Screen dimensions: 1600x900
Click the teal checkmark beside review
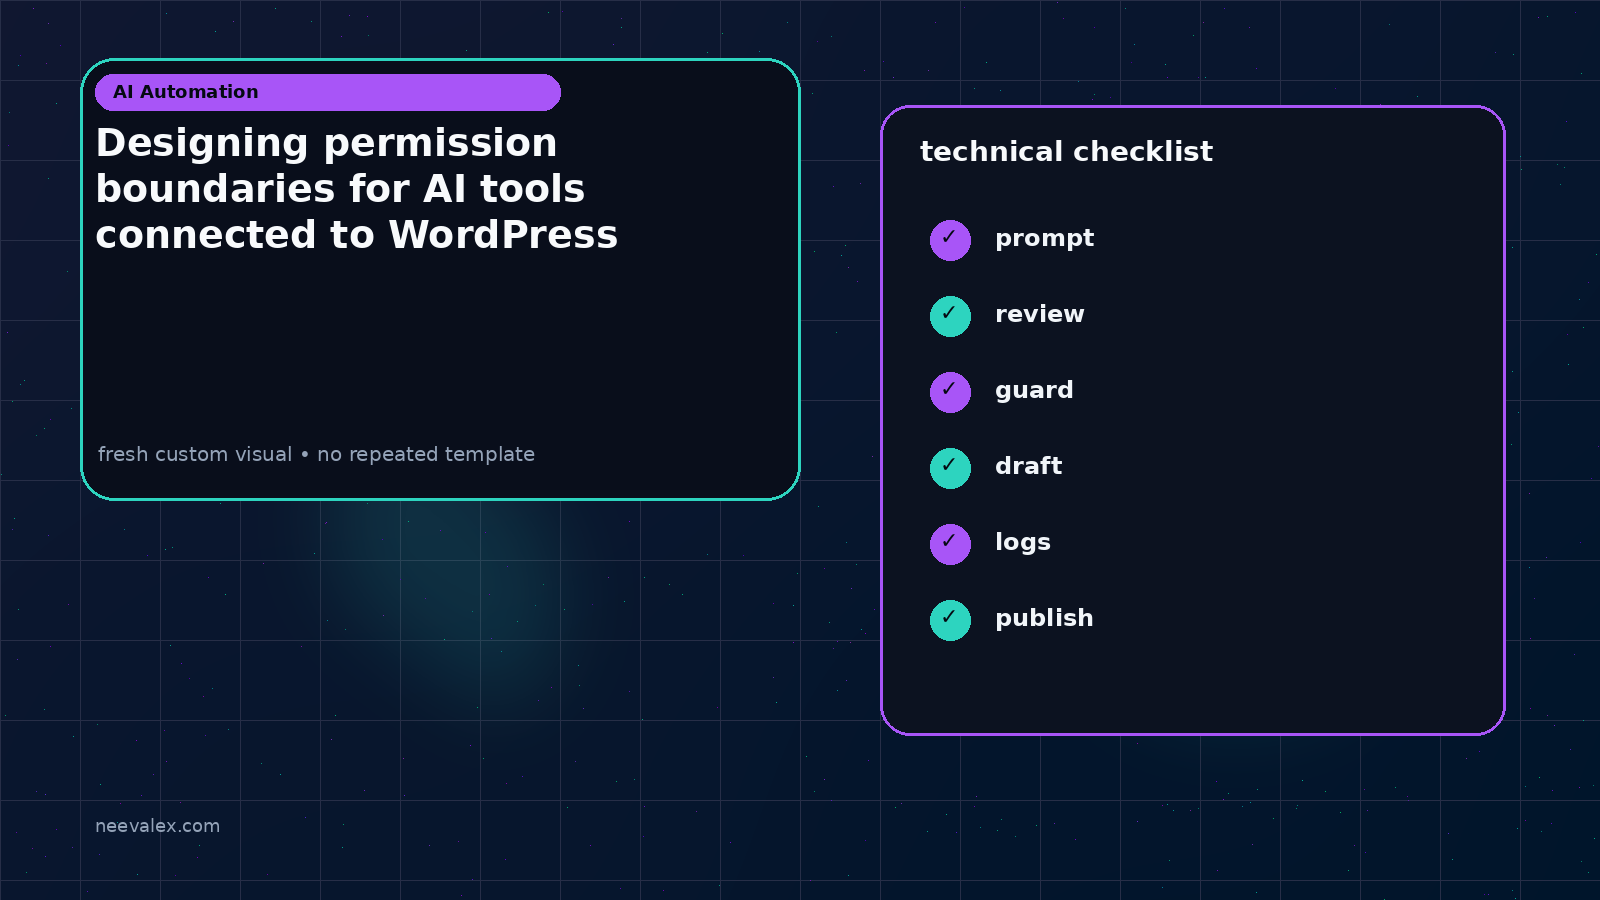point(950,316)
